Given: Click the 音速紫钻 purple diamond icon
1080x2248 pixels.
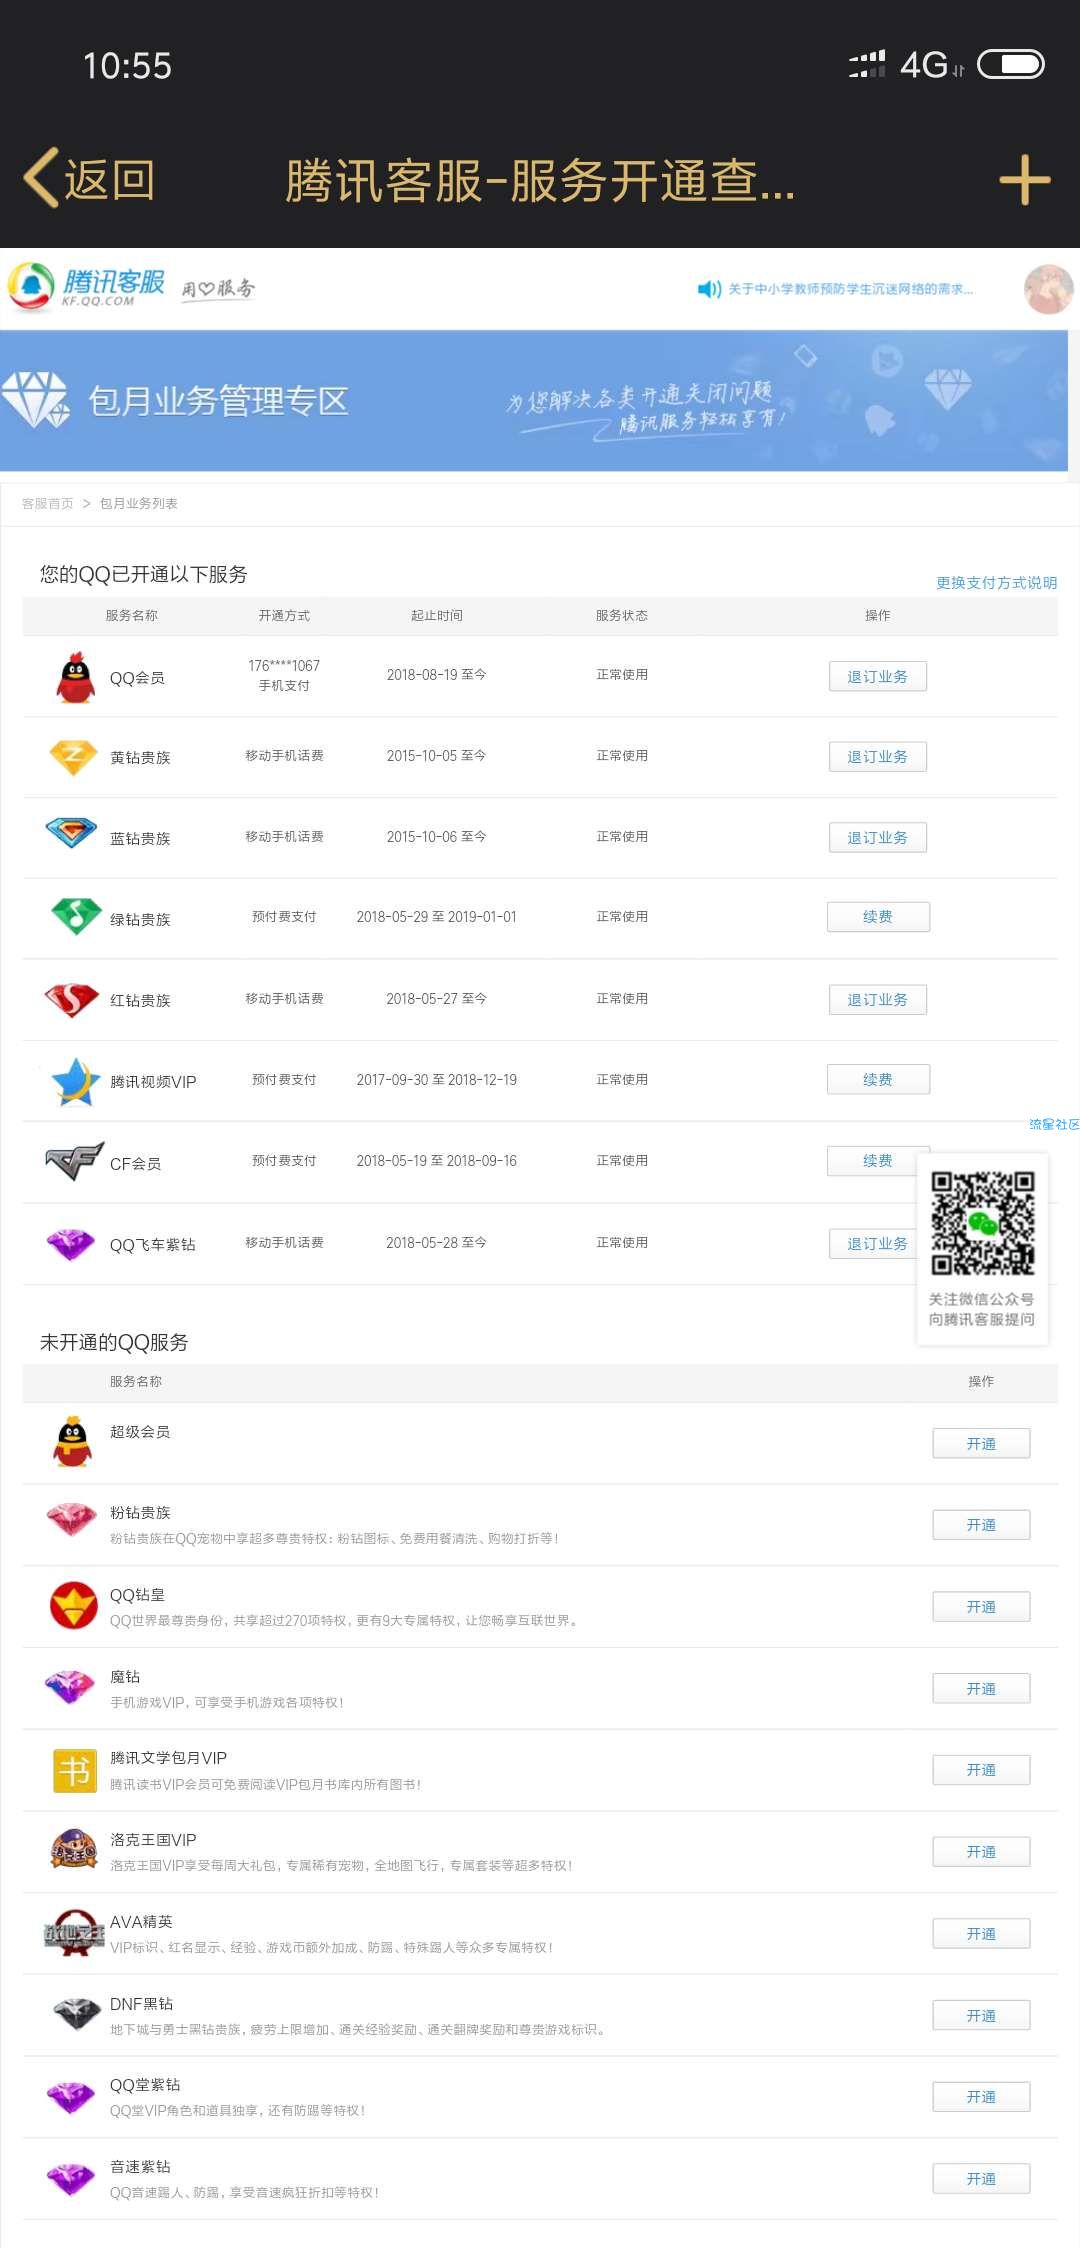Looking at the screenshot, I should (71, 2179).
